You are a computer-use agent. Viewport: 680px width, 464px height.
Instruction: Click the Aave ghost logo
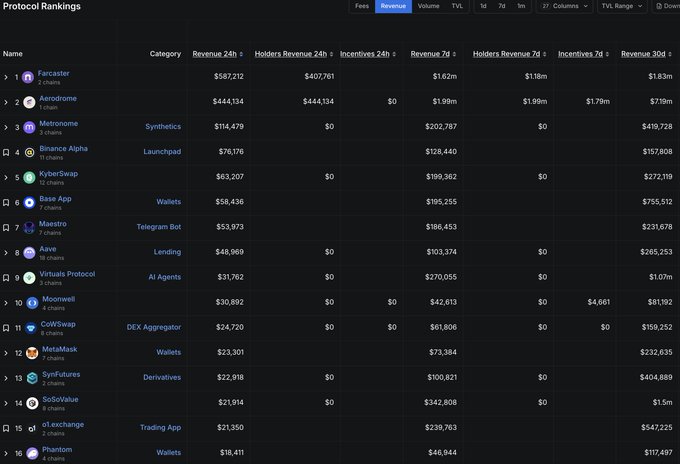click(x=30, y=252)
